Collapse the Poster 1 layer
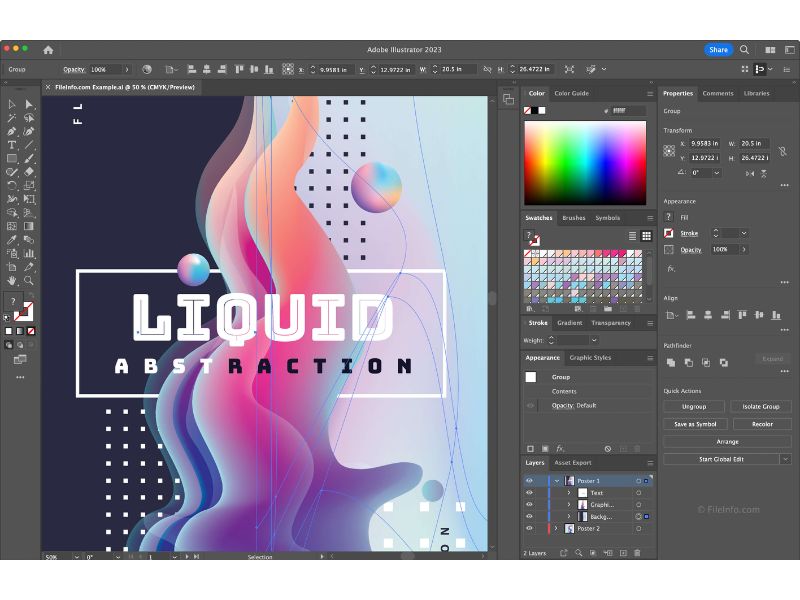Image resolution: width=800 pixels, height=600 pixels. (x=558, y=480)
